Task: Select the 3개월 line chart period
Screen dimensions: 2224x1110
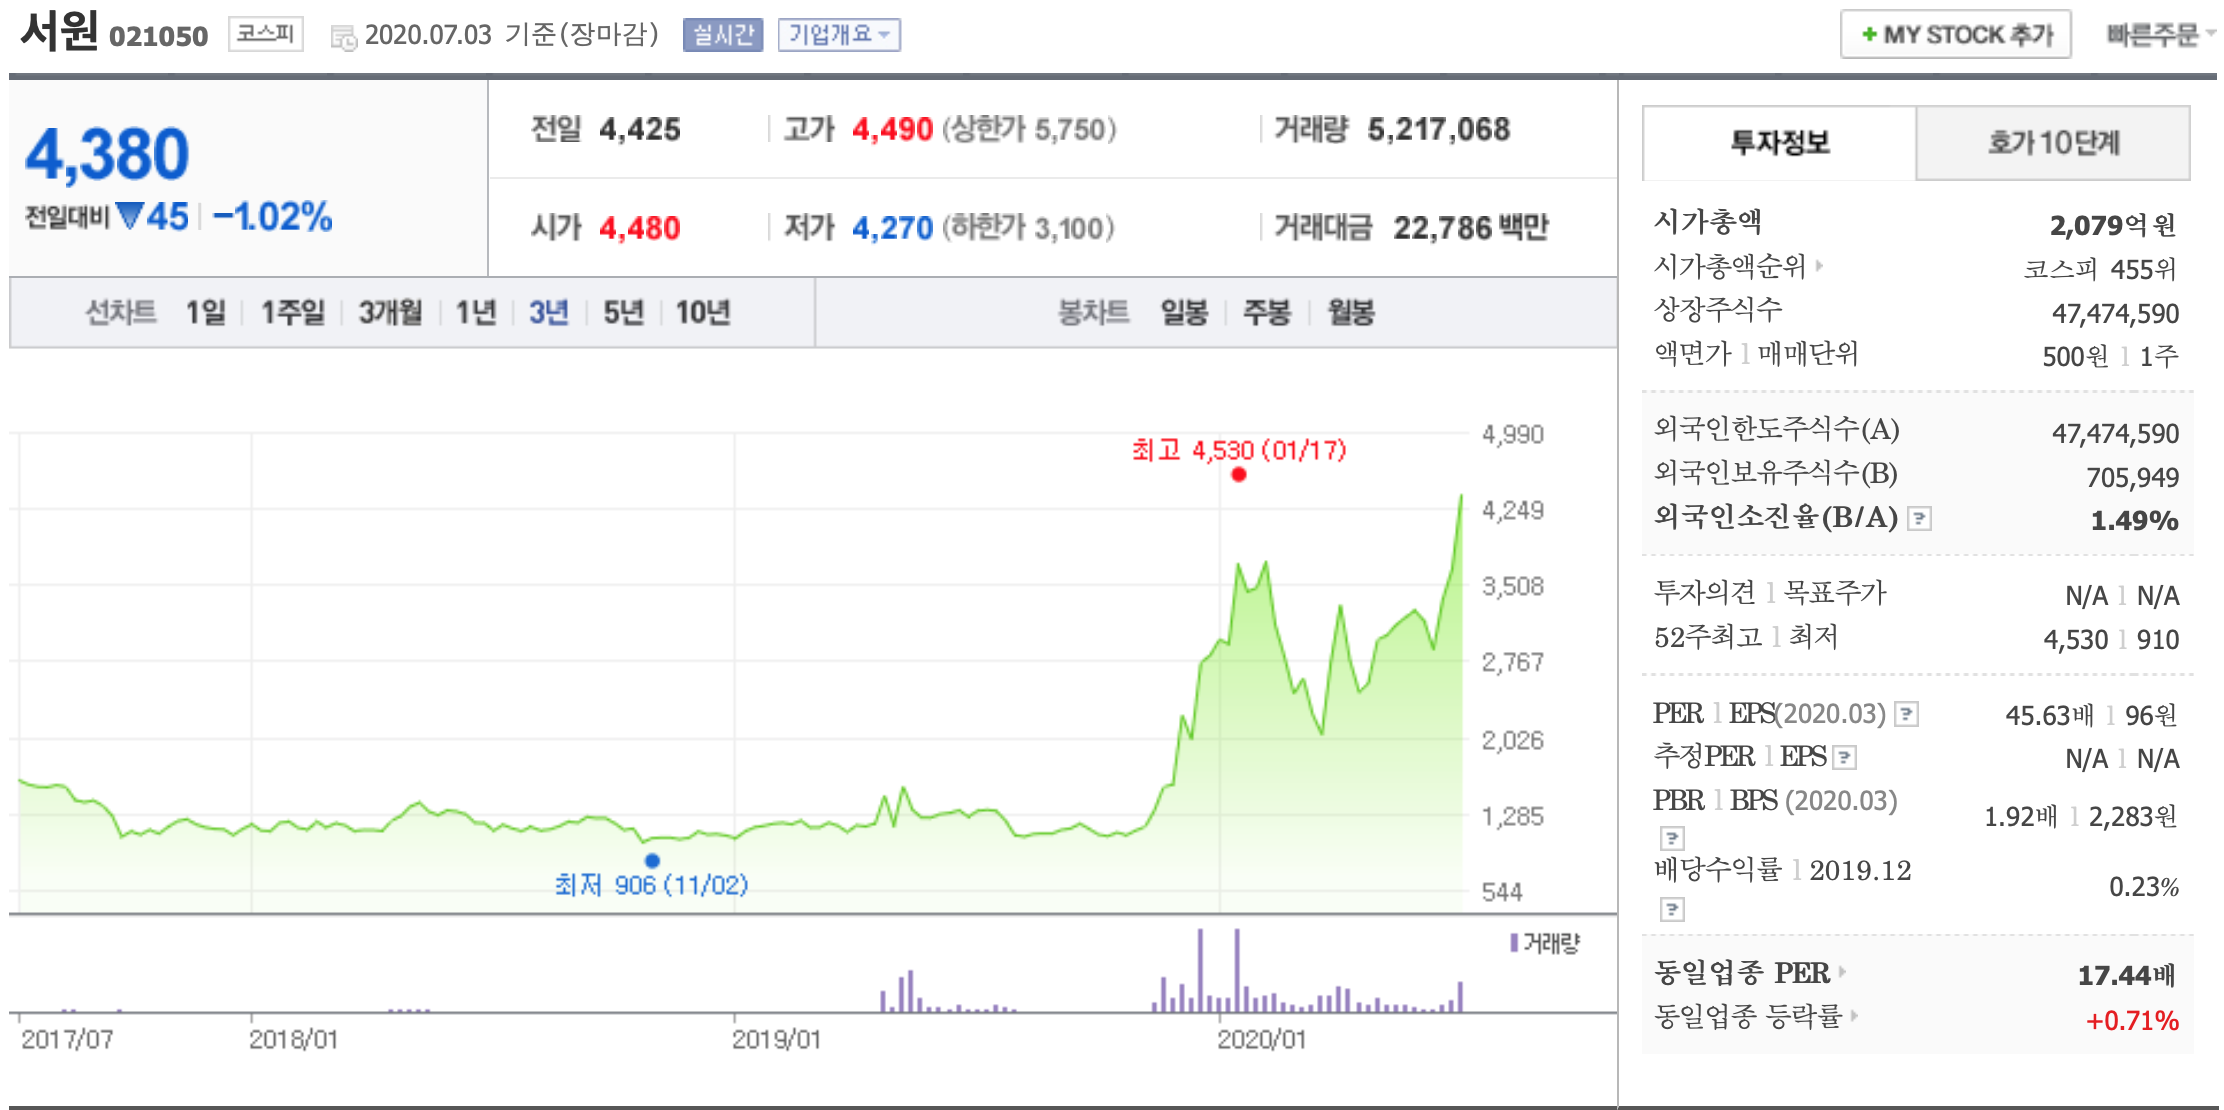Action: (x=390, y=312)
